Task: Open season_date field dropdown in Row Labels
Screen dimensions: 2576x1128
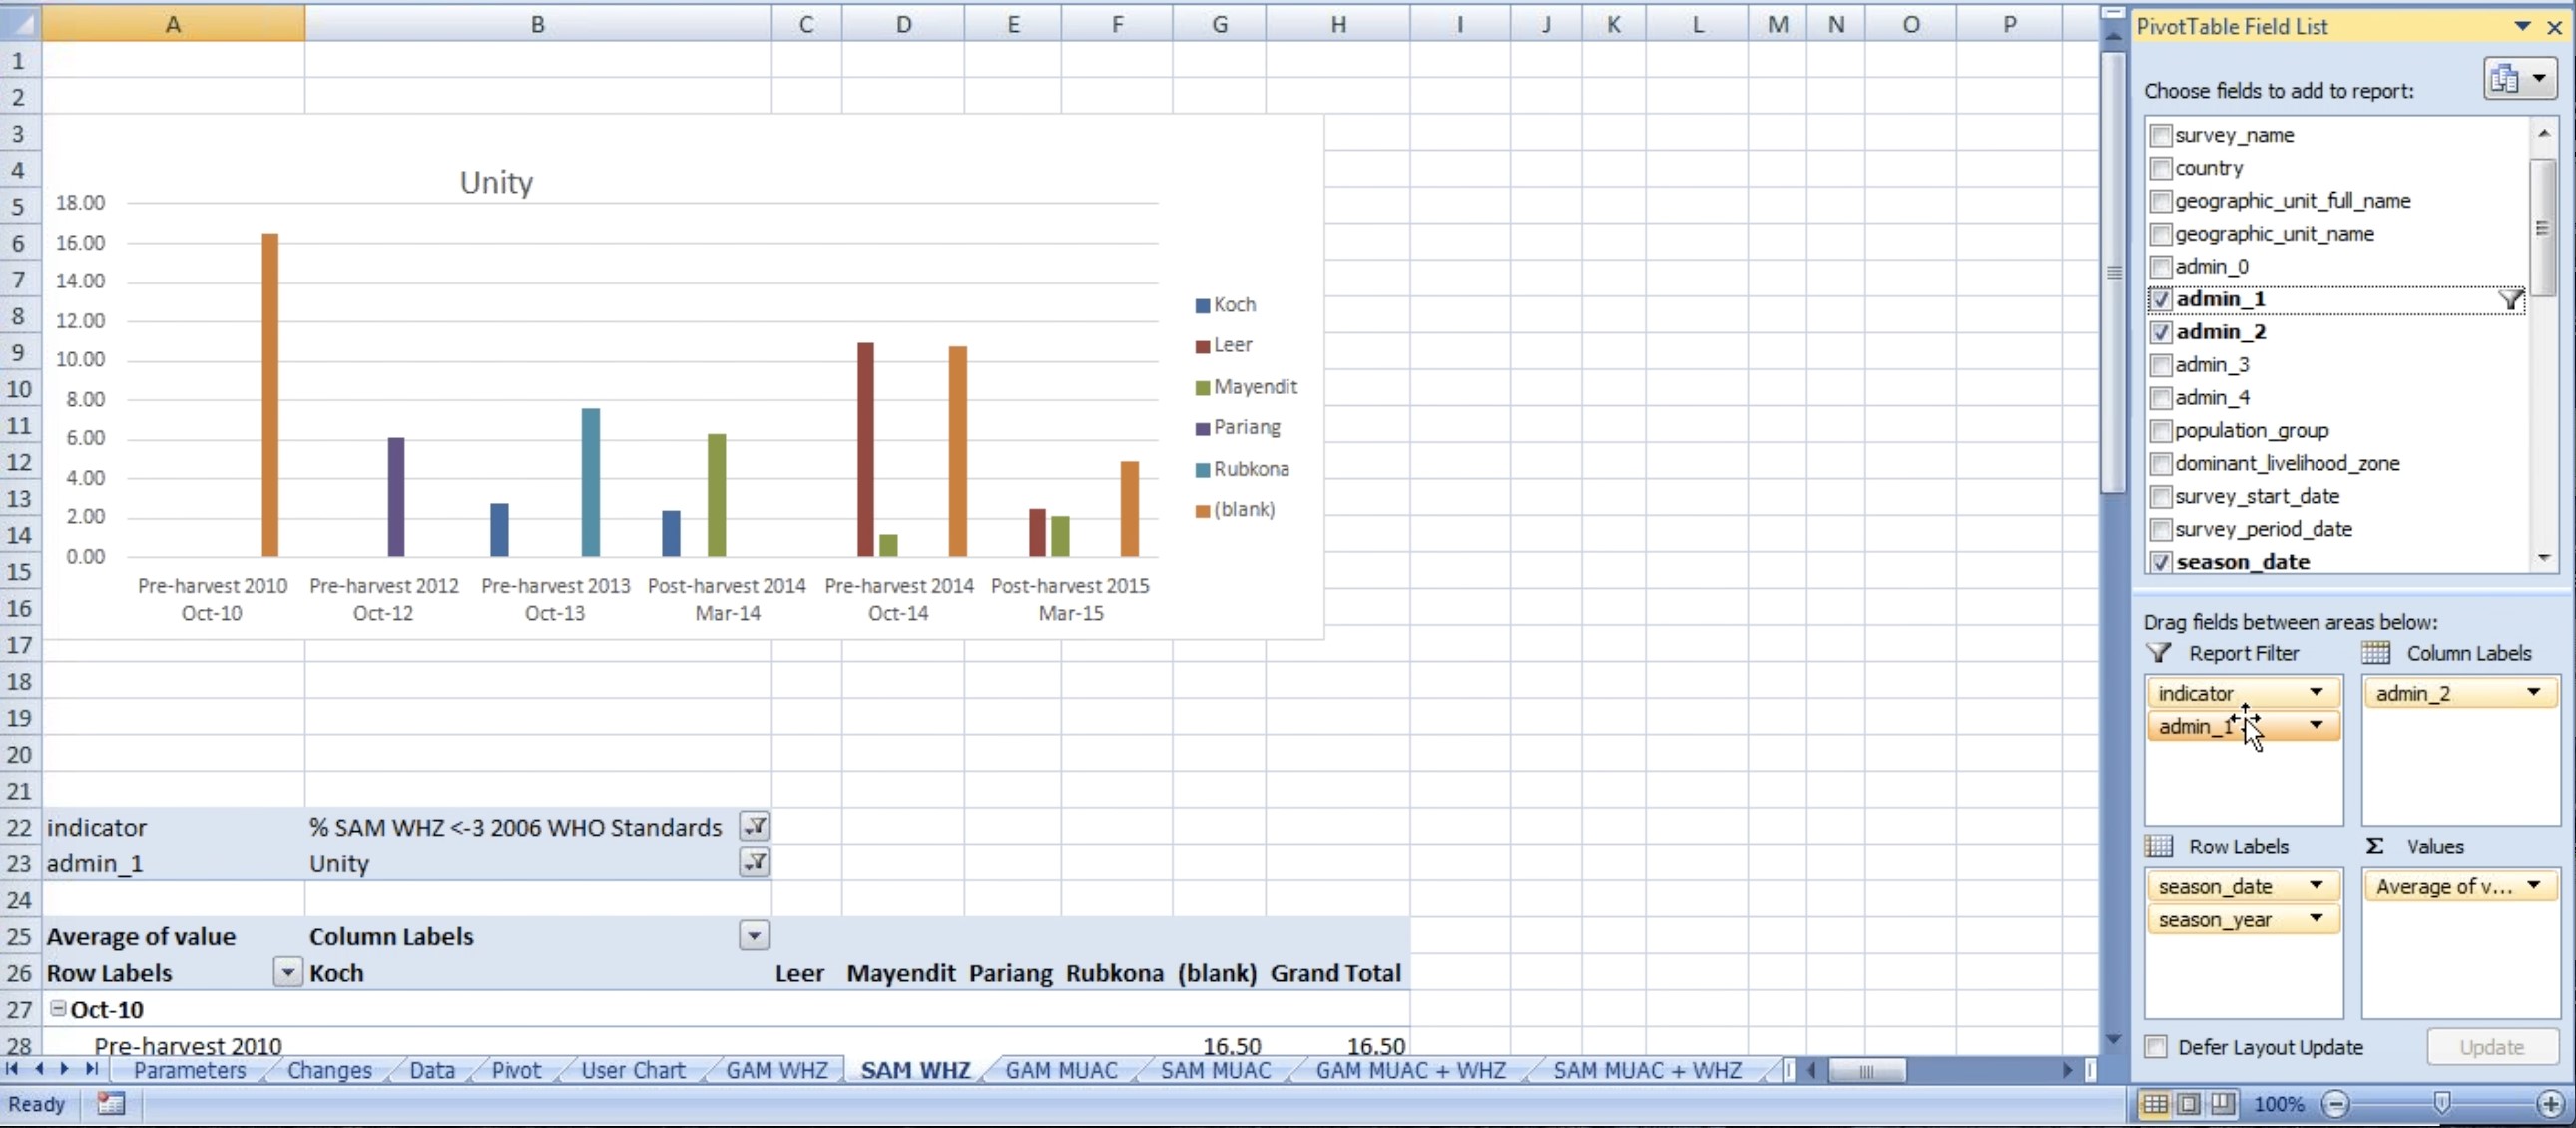Action: tap(2315, 886)
